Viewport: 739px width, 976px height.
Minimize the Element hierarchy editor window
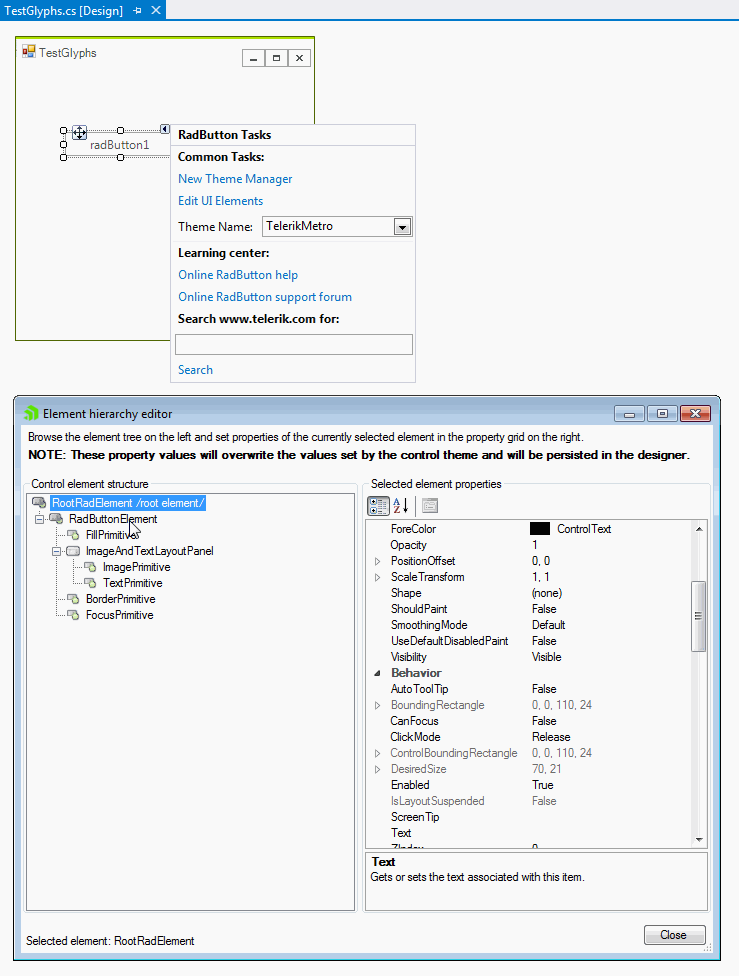(x=629, y=413)
